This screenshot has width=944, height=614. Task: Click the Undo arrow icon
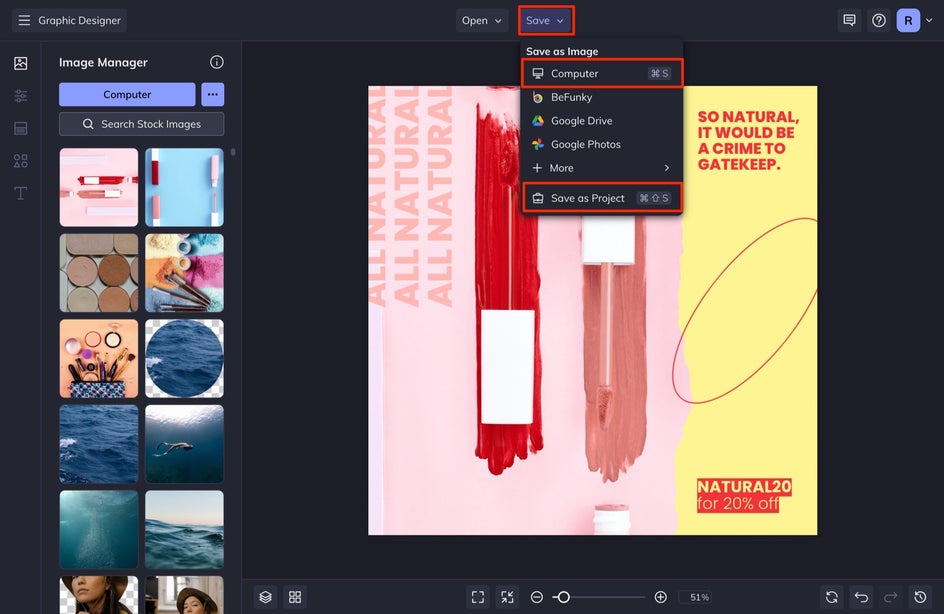[x=861, y=597]
